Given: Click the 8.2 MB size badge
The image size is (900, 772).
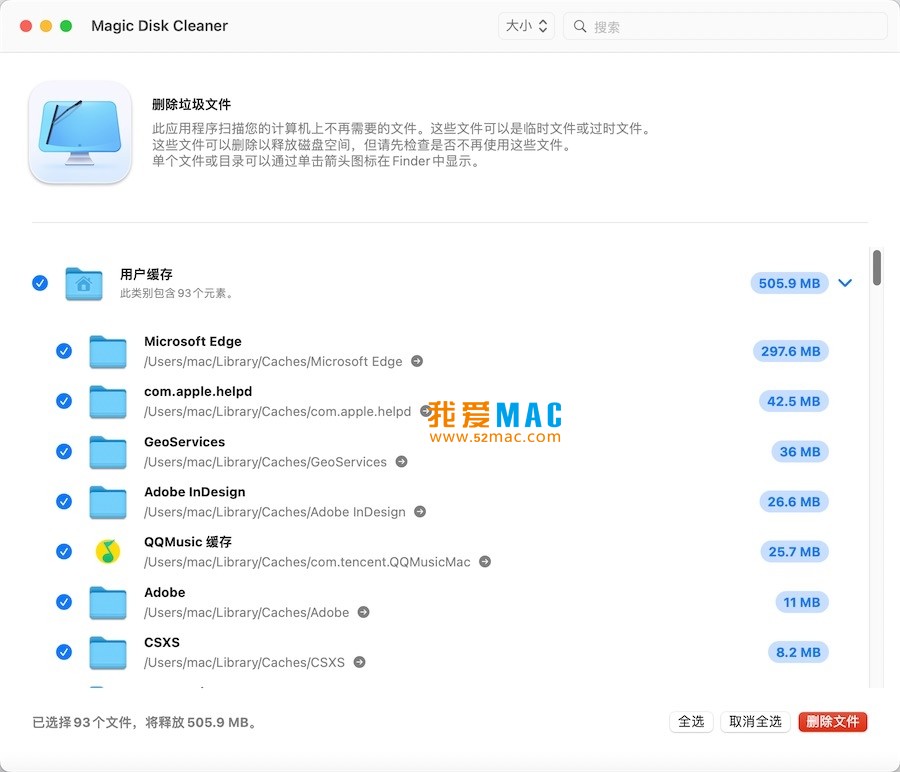Looking at the screenshot, I should coord(798,651).
